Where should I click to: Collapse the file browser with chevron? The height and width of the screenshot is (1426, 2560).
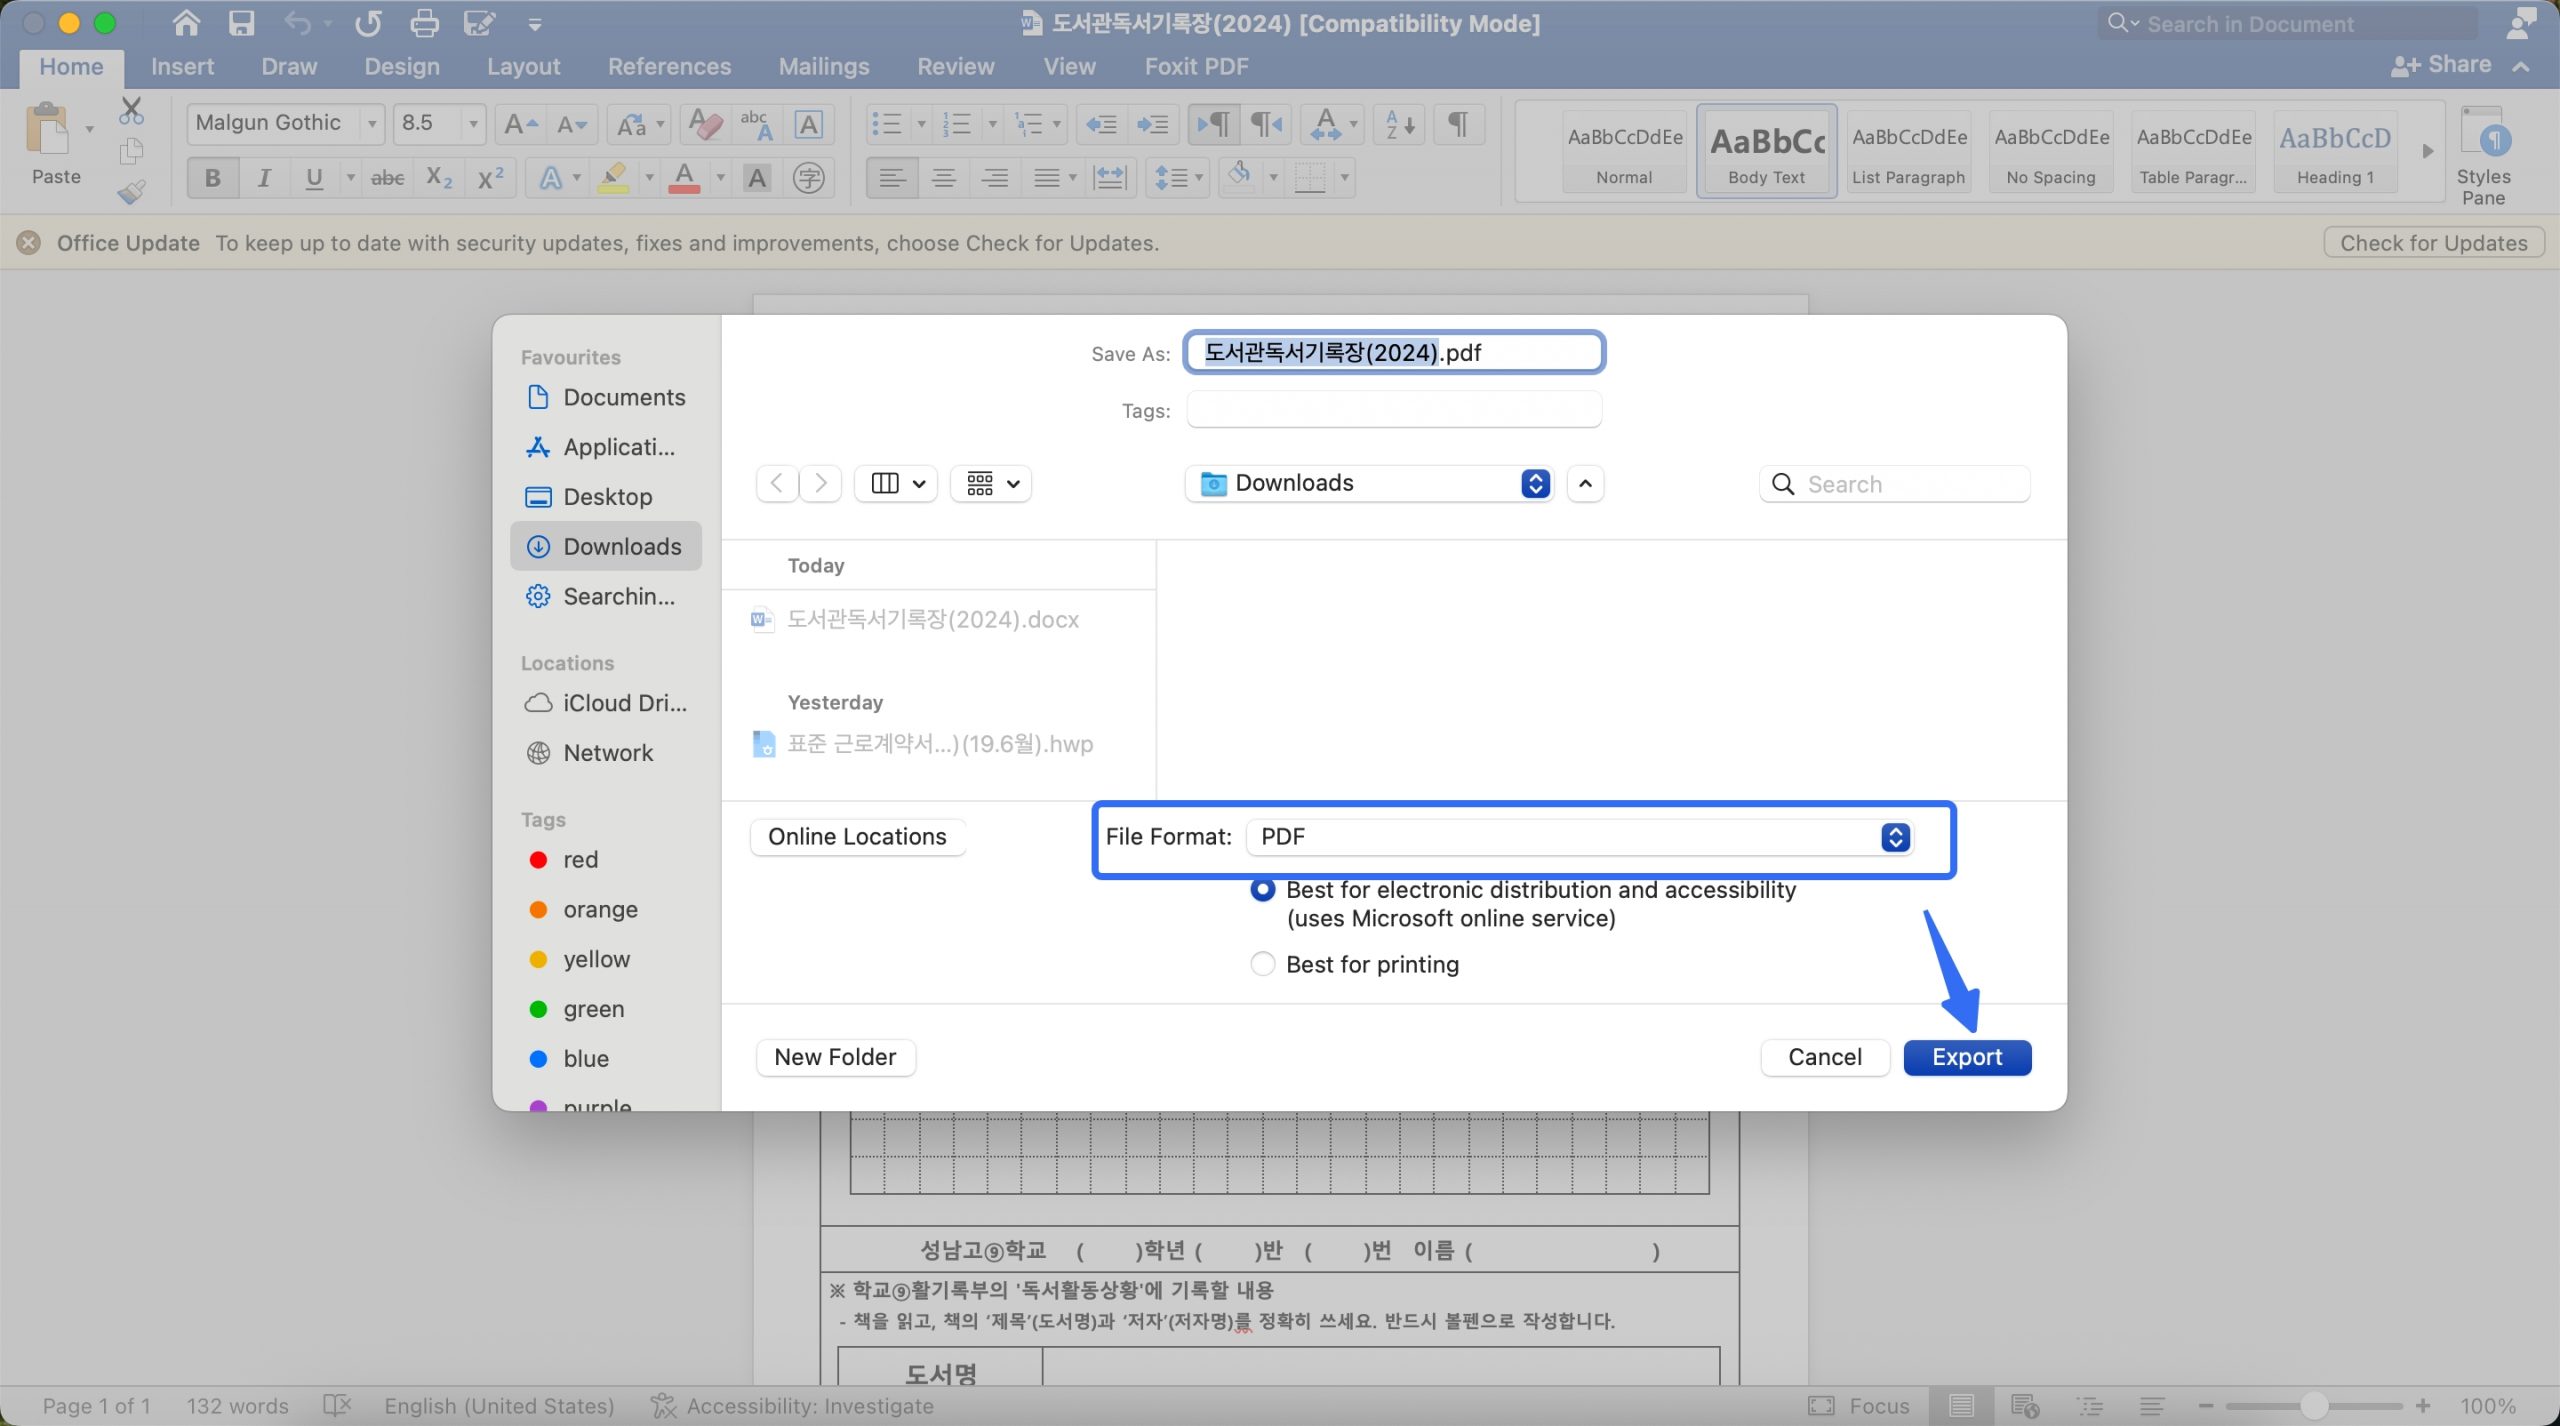click(1585, 484)
